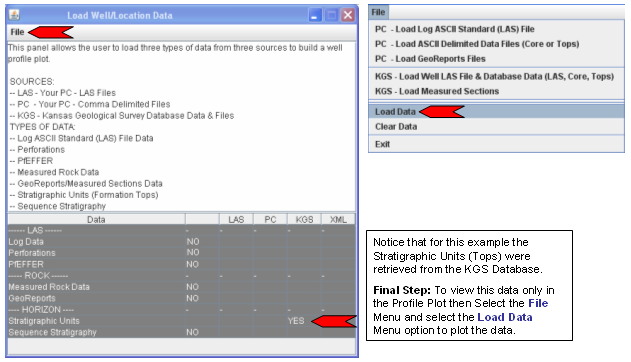Image resolution: width=631 pixels, height=362 pixels.
Task: Click the Java icon in title bar
Action: [x=14, y=15]
